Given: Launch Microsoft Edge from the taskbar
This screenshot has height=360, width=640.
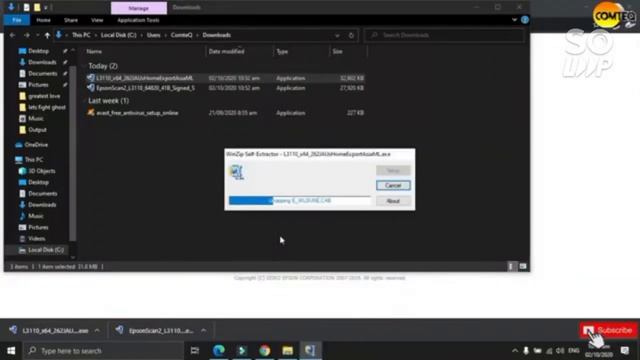Looking at the screenshot, I should [219, 351].
